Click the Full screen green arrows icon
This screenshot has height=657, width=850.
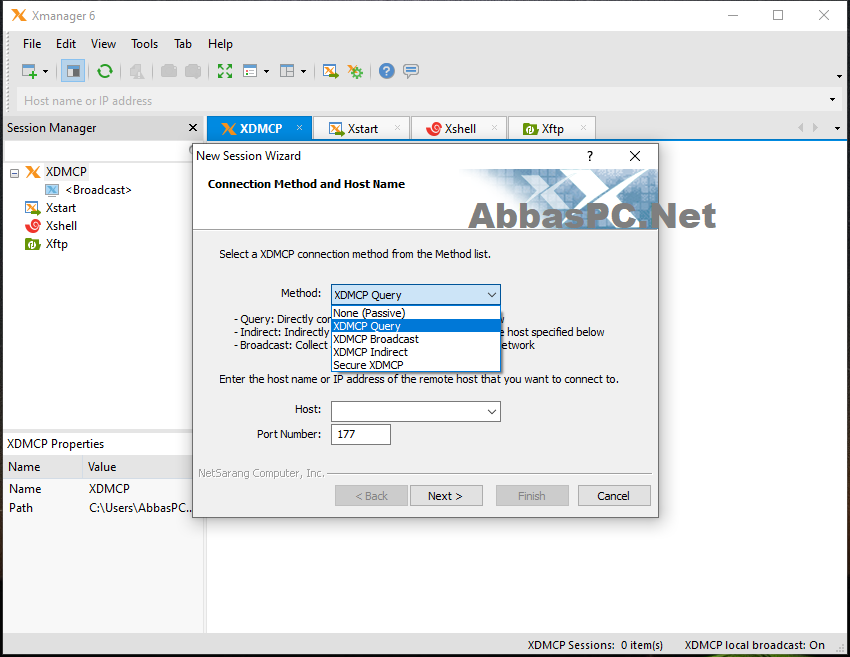[x=225, y=71]
